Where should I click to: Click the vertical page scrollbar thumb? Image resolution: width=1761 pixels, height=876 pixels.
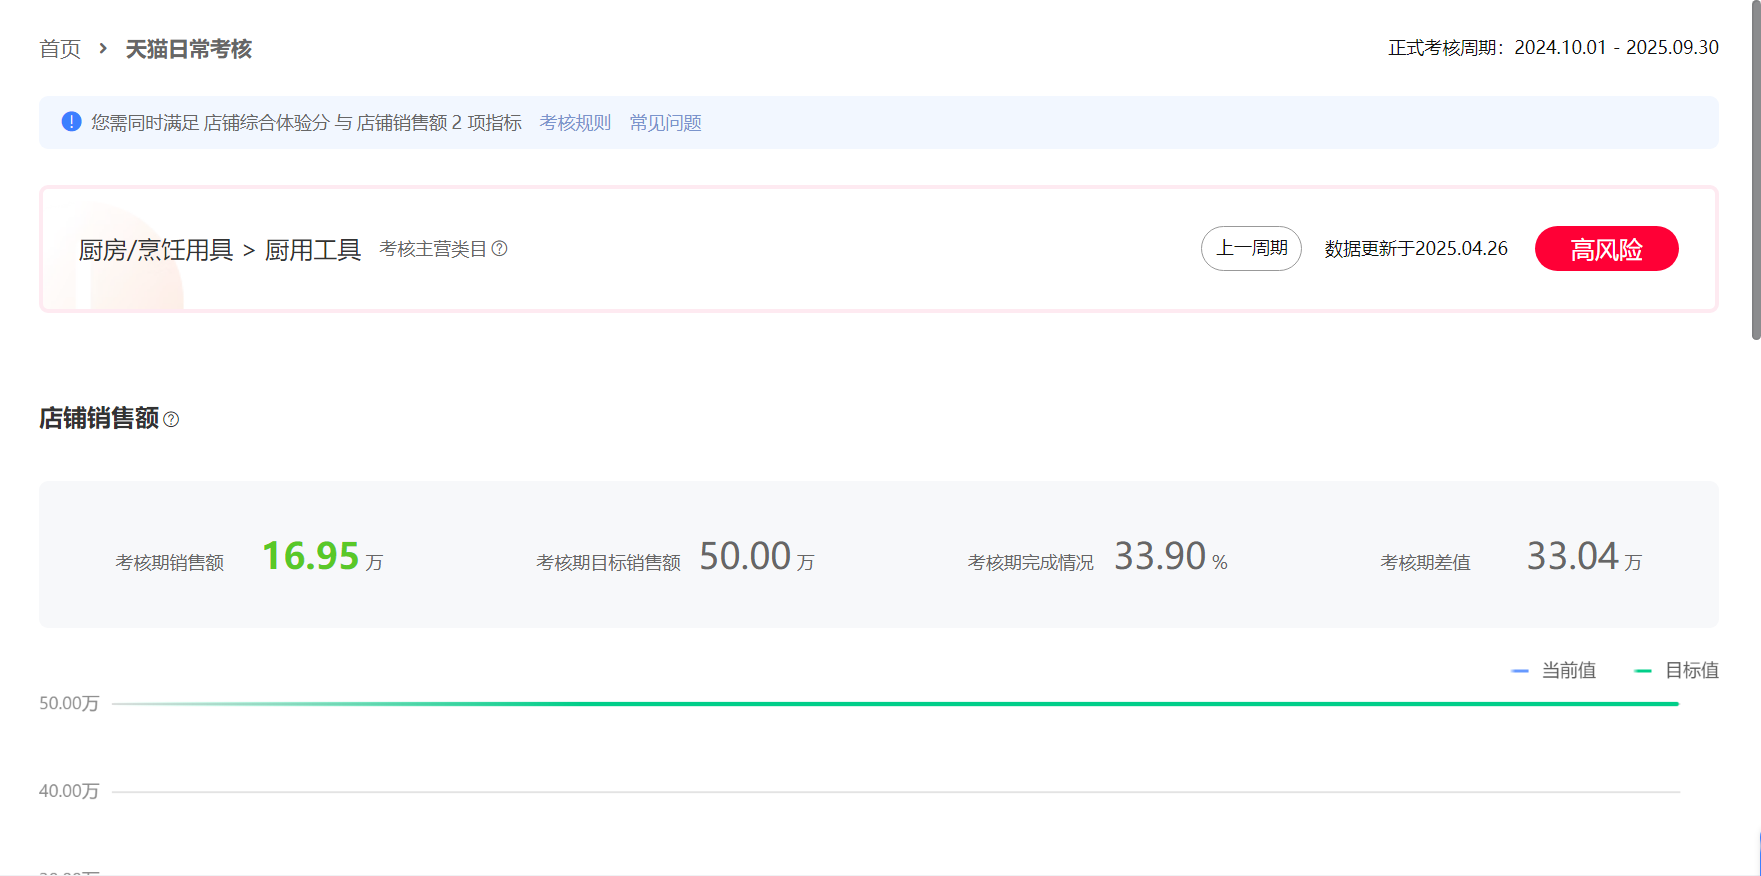[x=1755, y=170]
